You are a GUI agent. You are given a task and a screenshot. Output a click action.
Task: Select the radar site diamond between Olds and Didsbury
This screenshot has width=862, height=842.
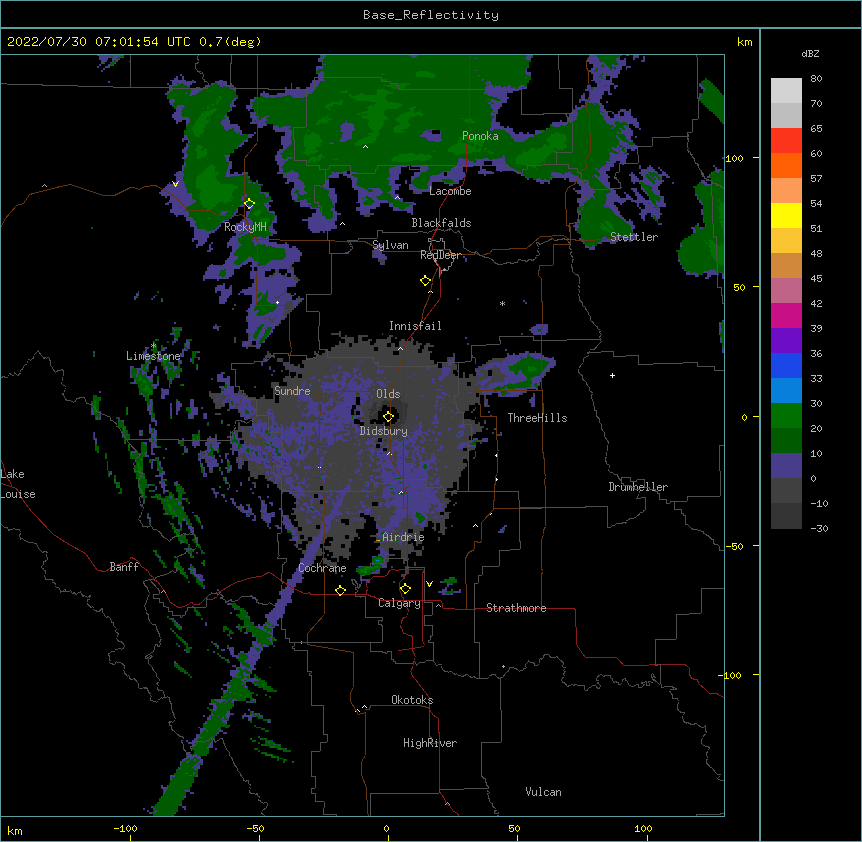tap(389, 417)
